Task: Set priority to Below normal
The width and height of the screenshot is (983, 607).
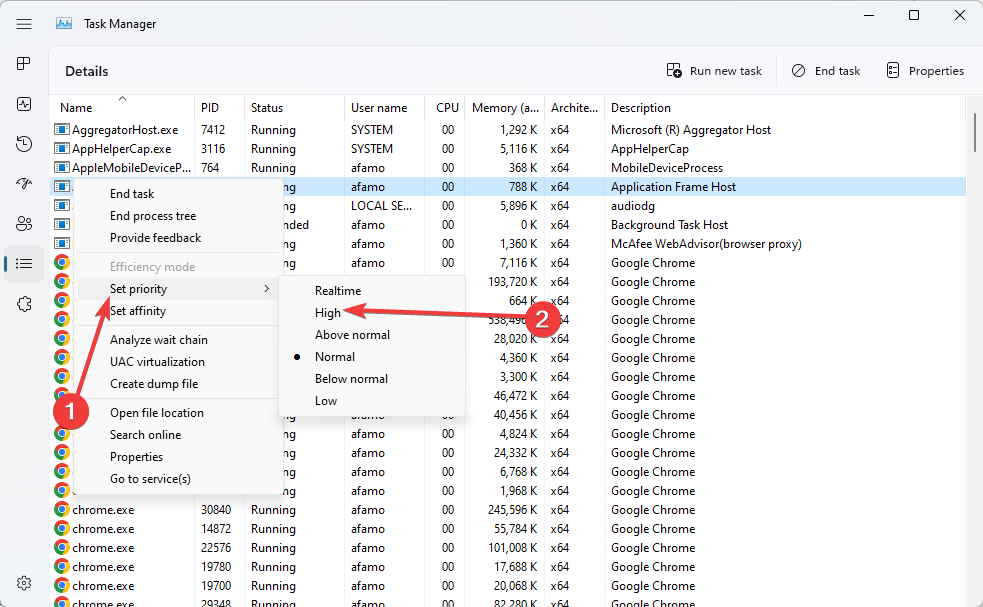Action: coord(372,379)
